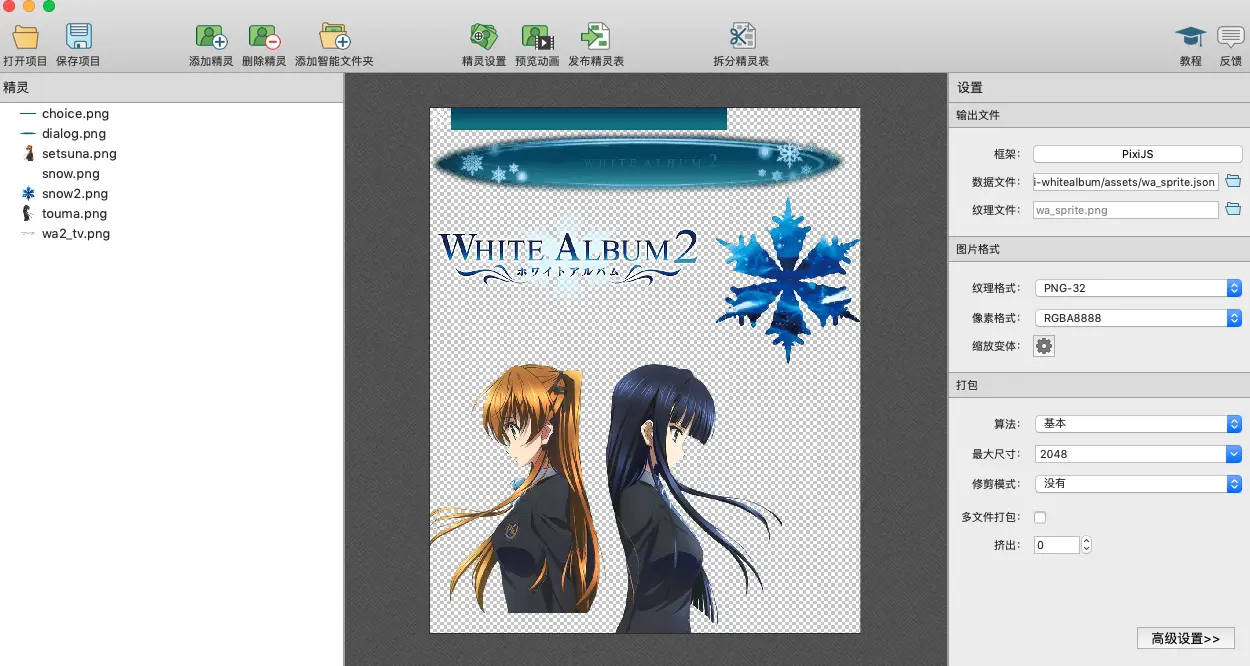1250x666 pixels.
Task: Browse folder for 数据文件 path
Action: coord(1233,181)
